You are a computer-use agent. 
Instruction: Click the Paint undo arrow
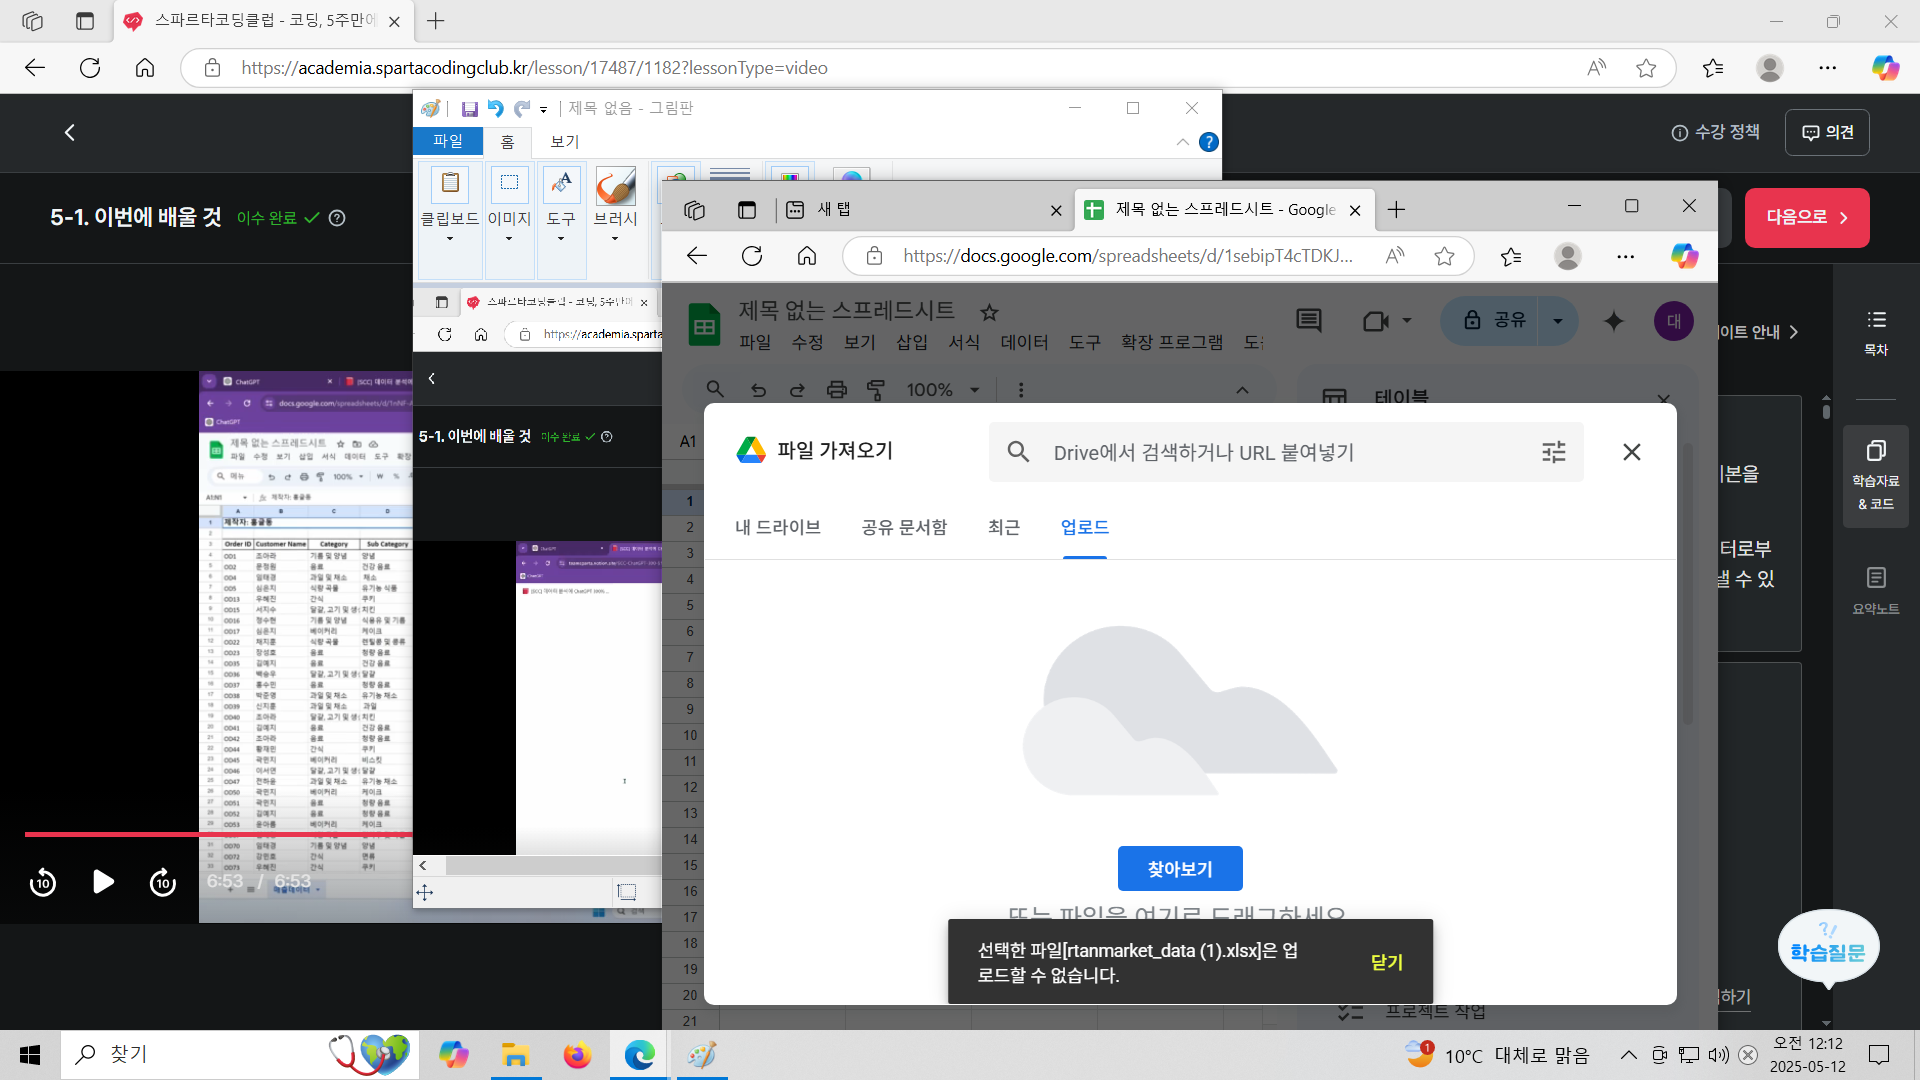[496, 108]
